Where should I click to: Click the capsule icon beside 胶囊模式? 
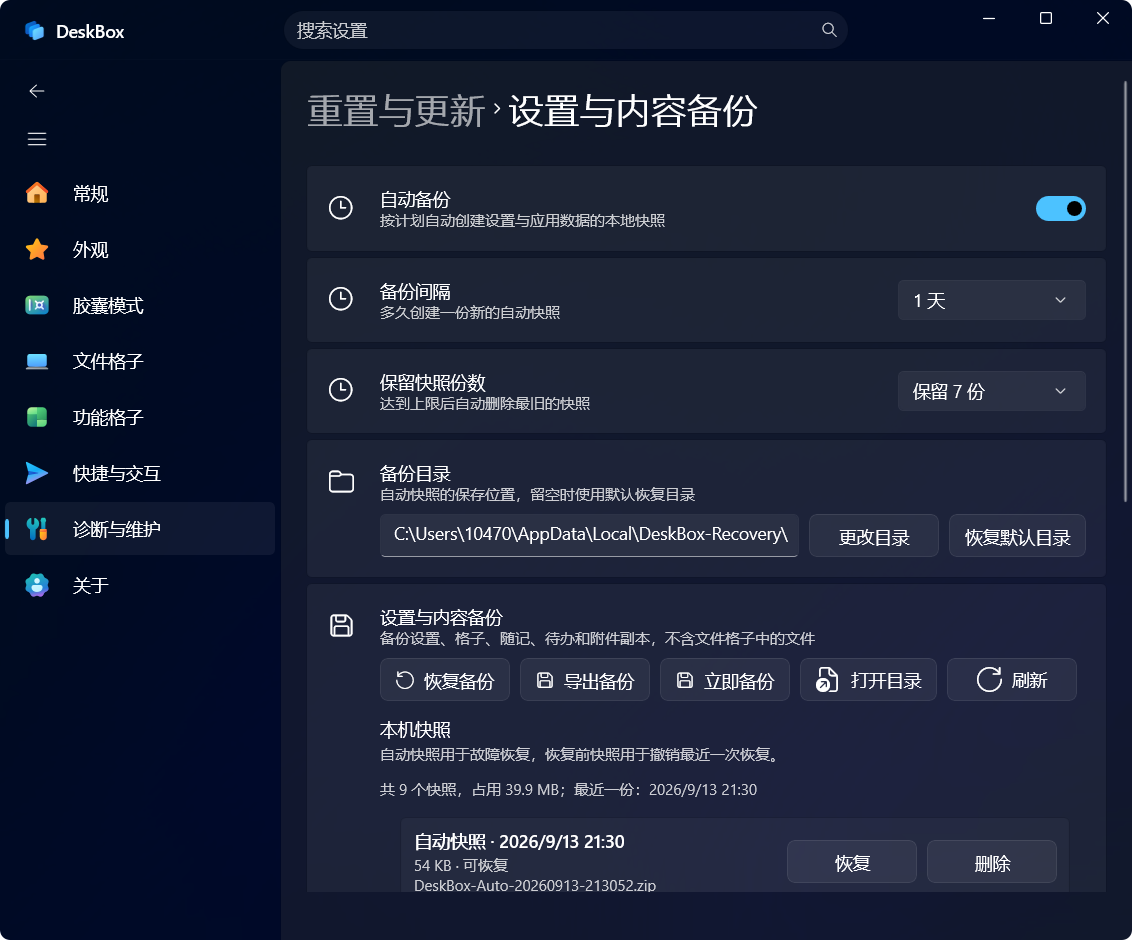click(37, 305)
